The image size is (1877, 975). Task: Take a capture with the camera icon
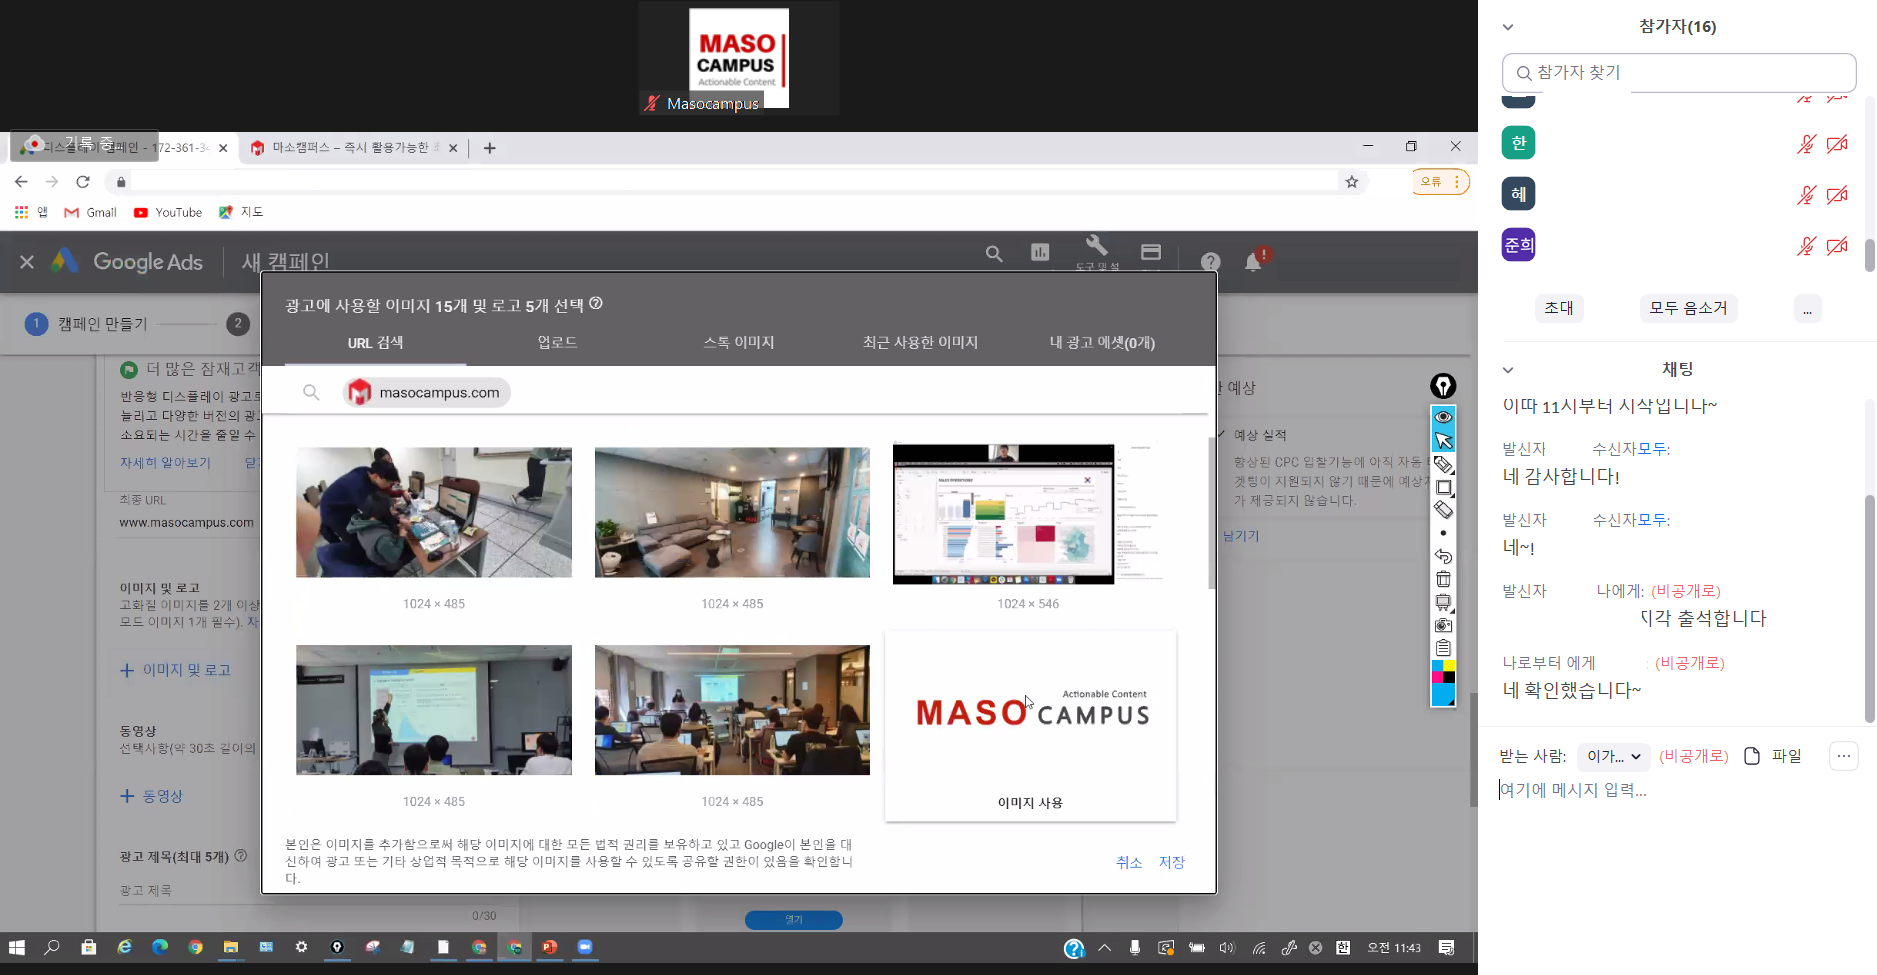pyautogui.click(x=1443, y=625)
